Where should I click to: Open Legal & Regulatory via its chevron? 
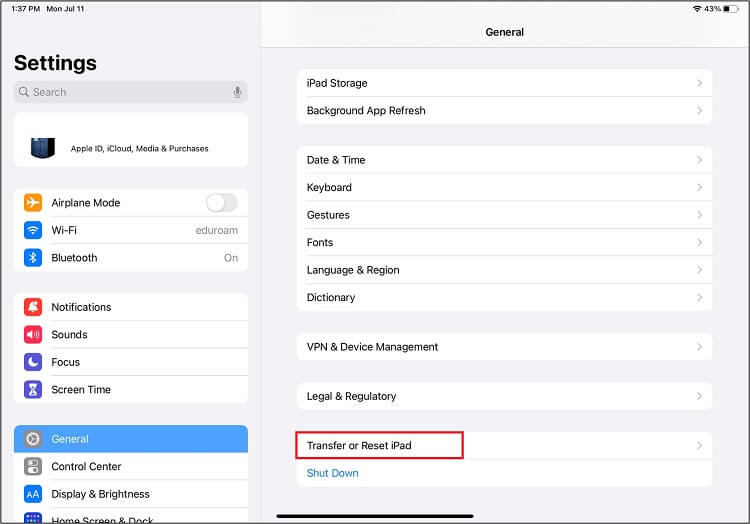699,396
